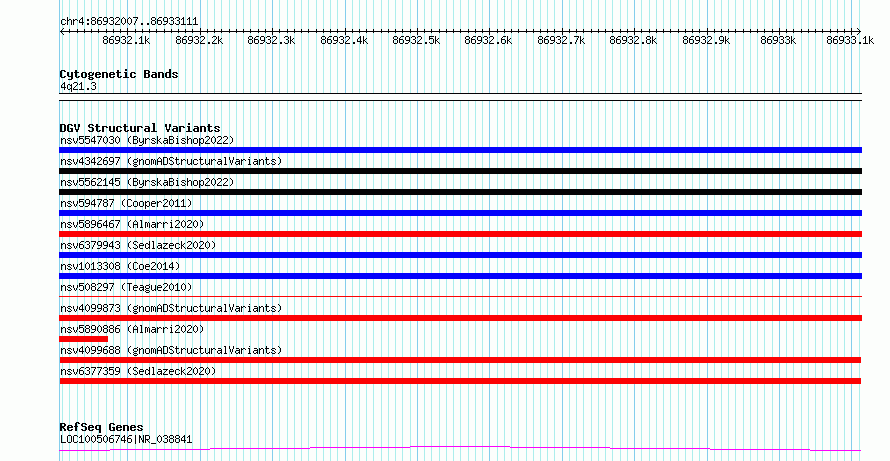Click the blue bar under nsv6379943
Viewport: 890px width, 461px height.
coord(460,255)
